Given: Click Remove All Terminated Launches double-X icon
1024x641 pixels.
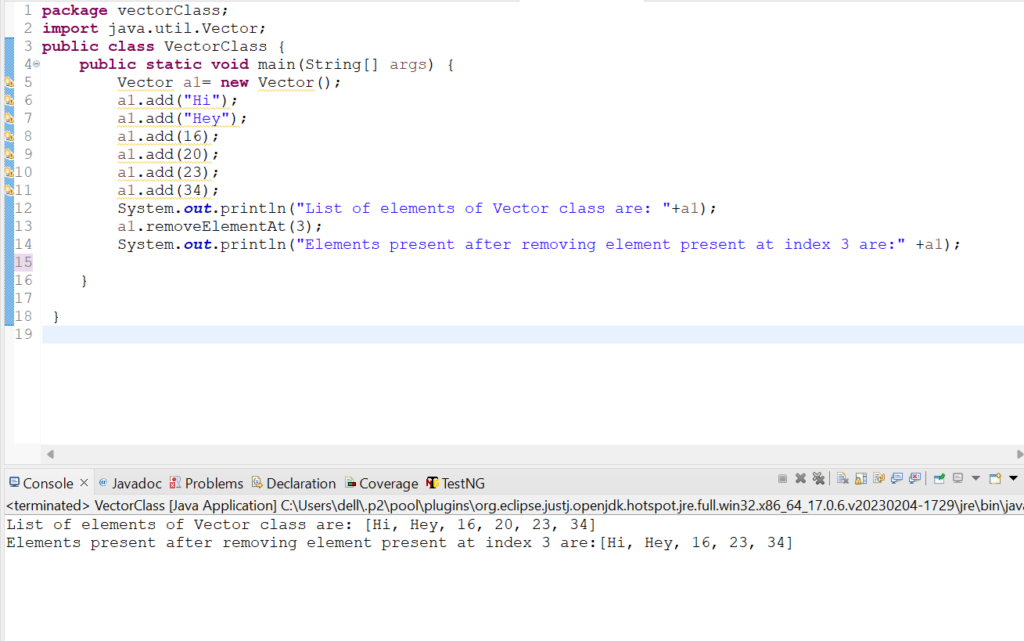Looking at the screenshot, I should pyautogui.click(x=818, y=478).
